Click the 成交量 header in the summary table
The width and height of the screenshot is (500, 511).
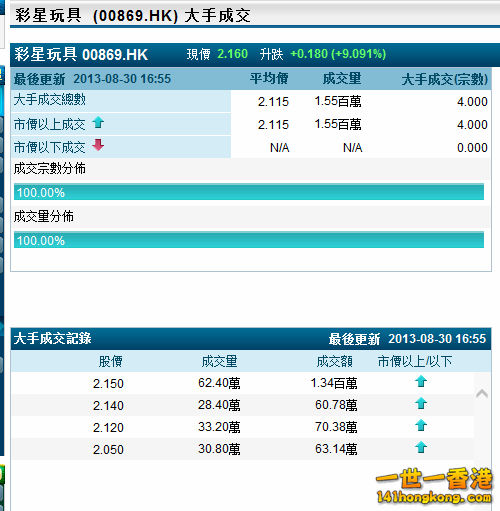coord(342,79)
